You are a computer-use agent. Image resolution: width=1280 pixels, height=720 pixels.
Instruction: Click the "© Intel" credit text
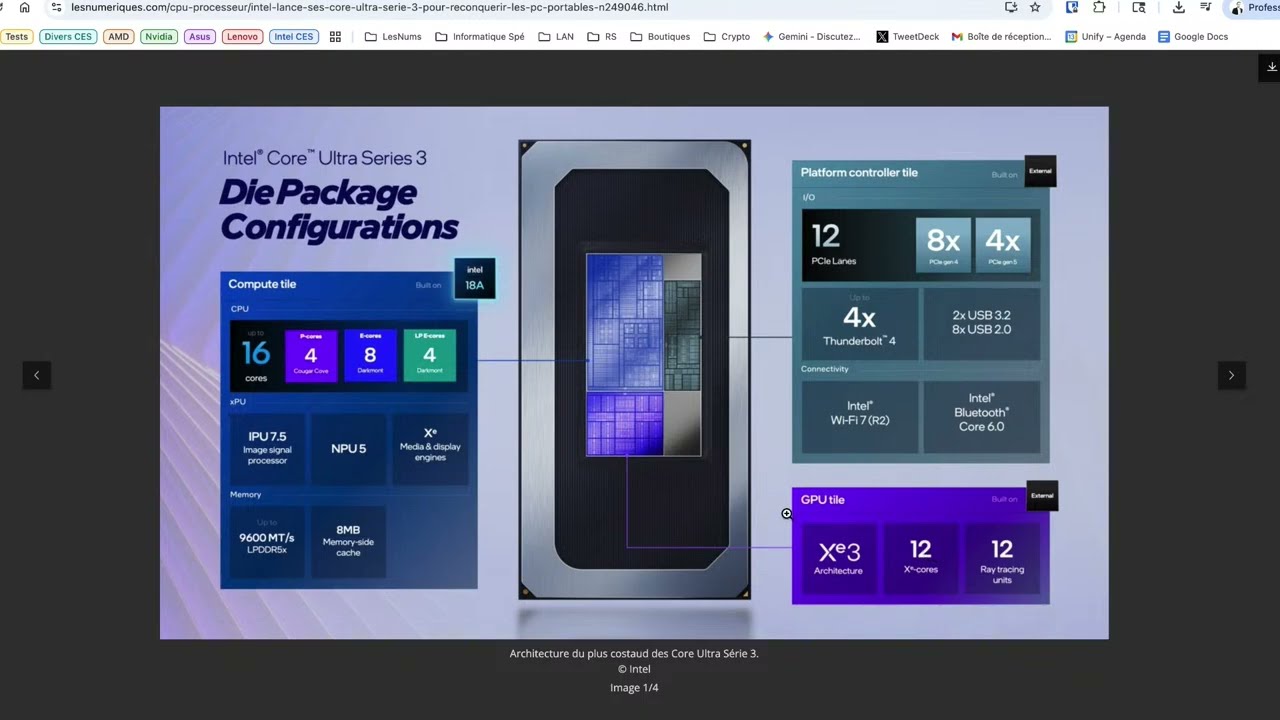pos(634,670)
